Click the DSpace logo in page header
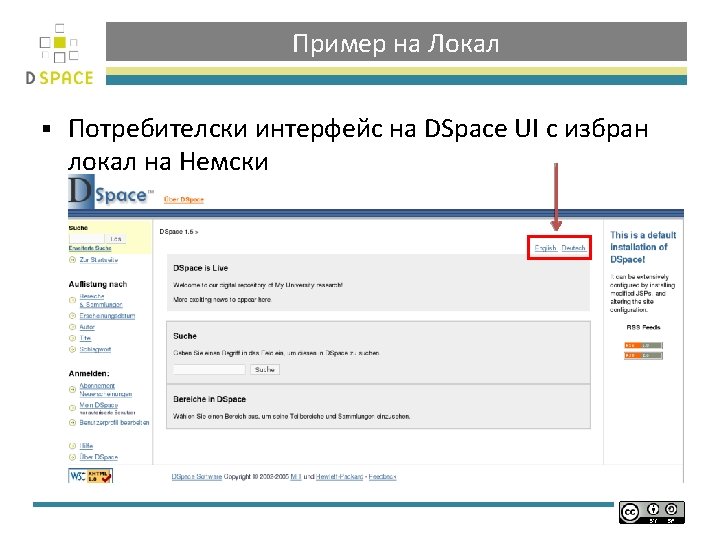 click(x=110, y=192)
